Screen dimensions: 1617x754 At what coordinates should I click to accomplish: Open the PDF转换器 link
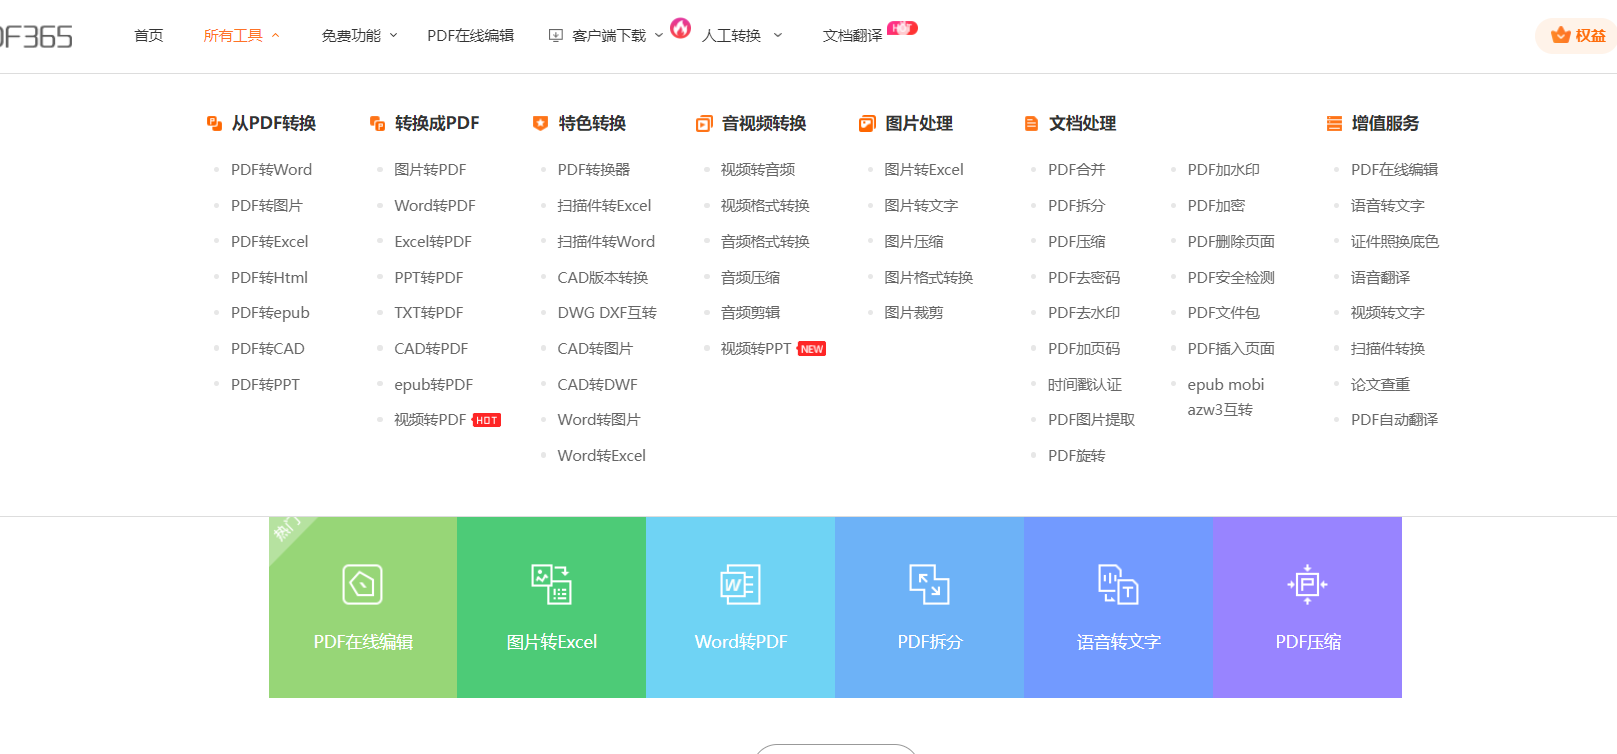pyautogui.click(x=593, y=170)
